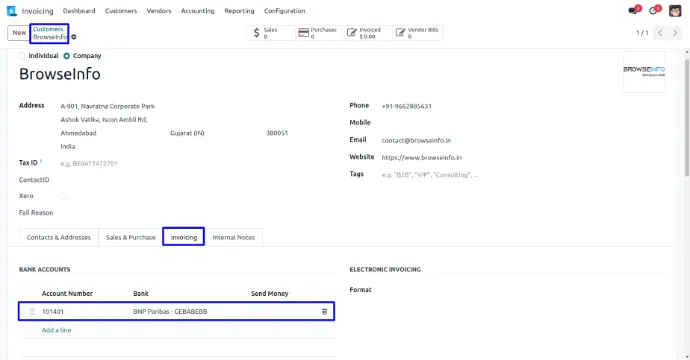
Task: Select the Company radio option
Action: 66,56
